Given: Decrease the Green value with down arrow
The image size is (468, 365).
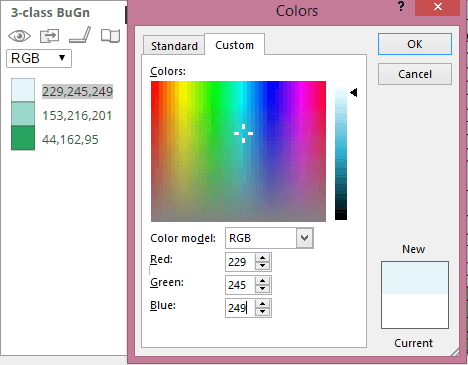Looking at the screenshot, I should (263, 289).
